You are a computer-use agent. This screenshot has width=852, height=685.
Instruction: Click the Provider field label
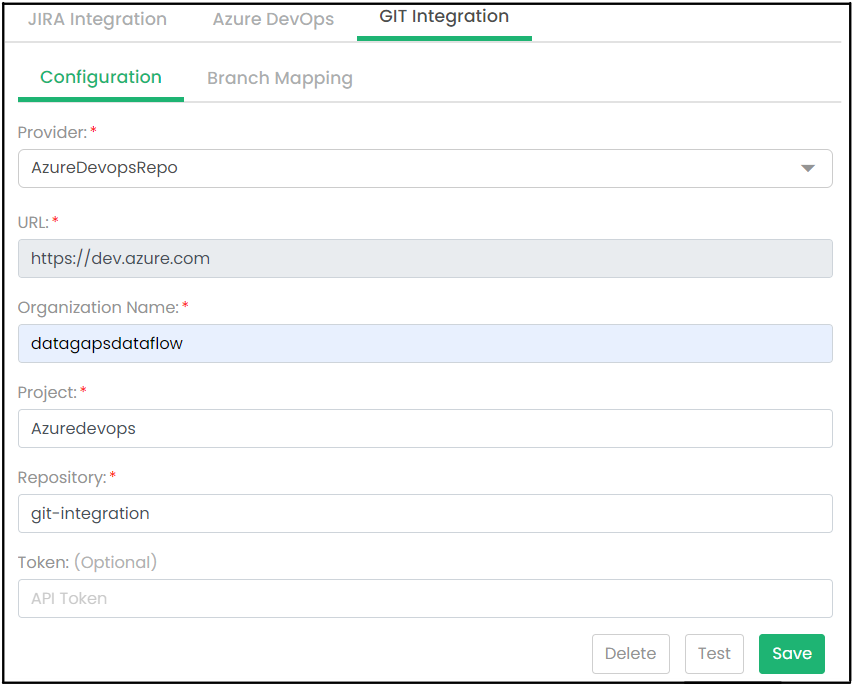52,132
